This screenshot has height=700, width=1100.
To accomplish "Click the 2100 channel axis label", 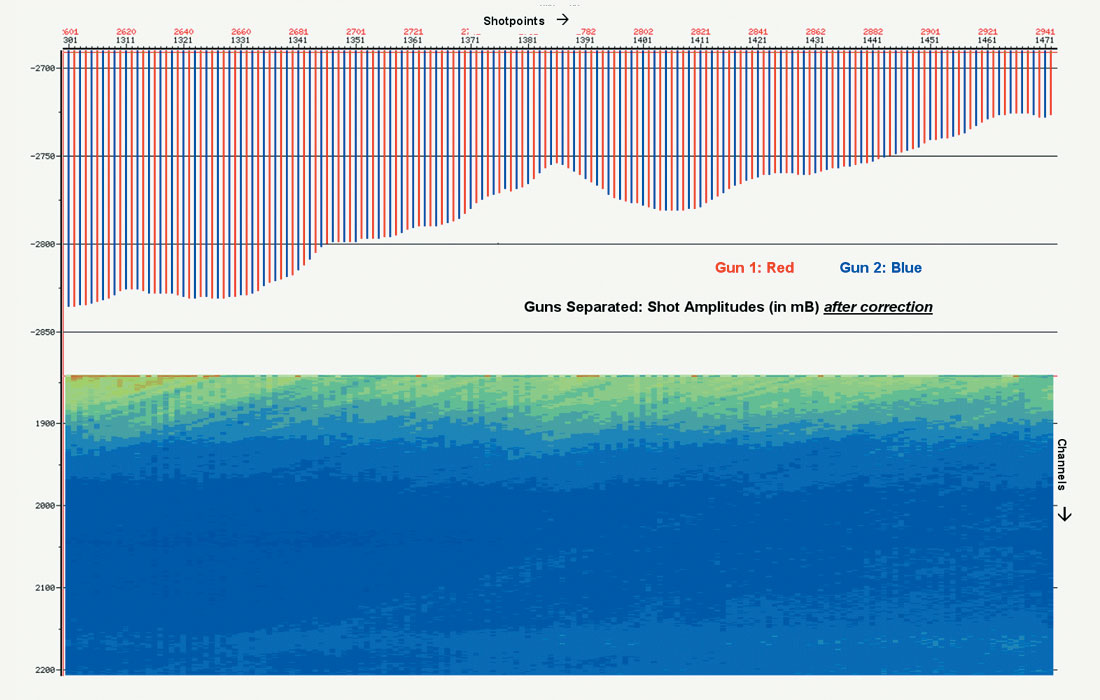I will 45,588.
